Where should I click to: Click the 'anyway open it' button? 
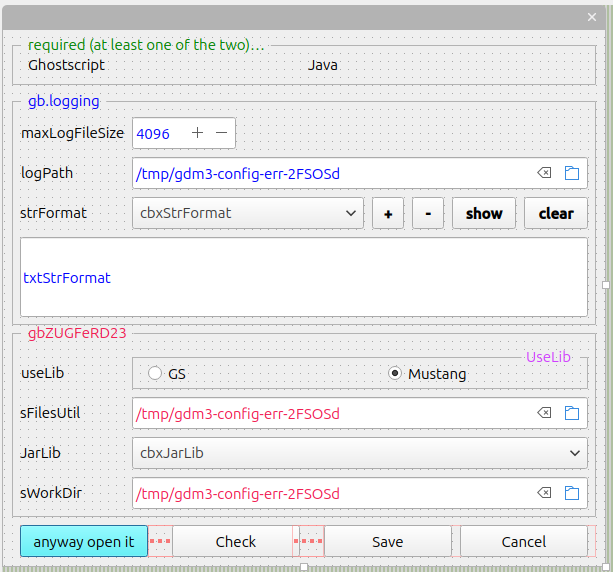click(84, 541)
